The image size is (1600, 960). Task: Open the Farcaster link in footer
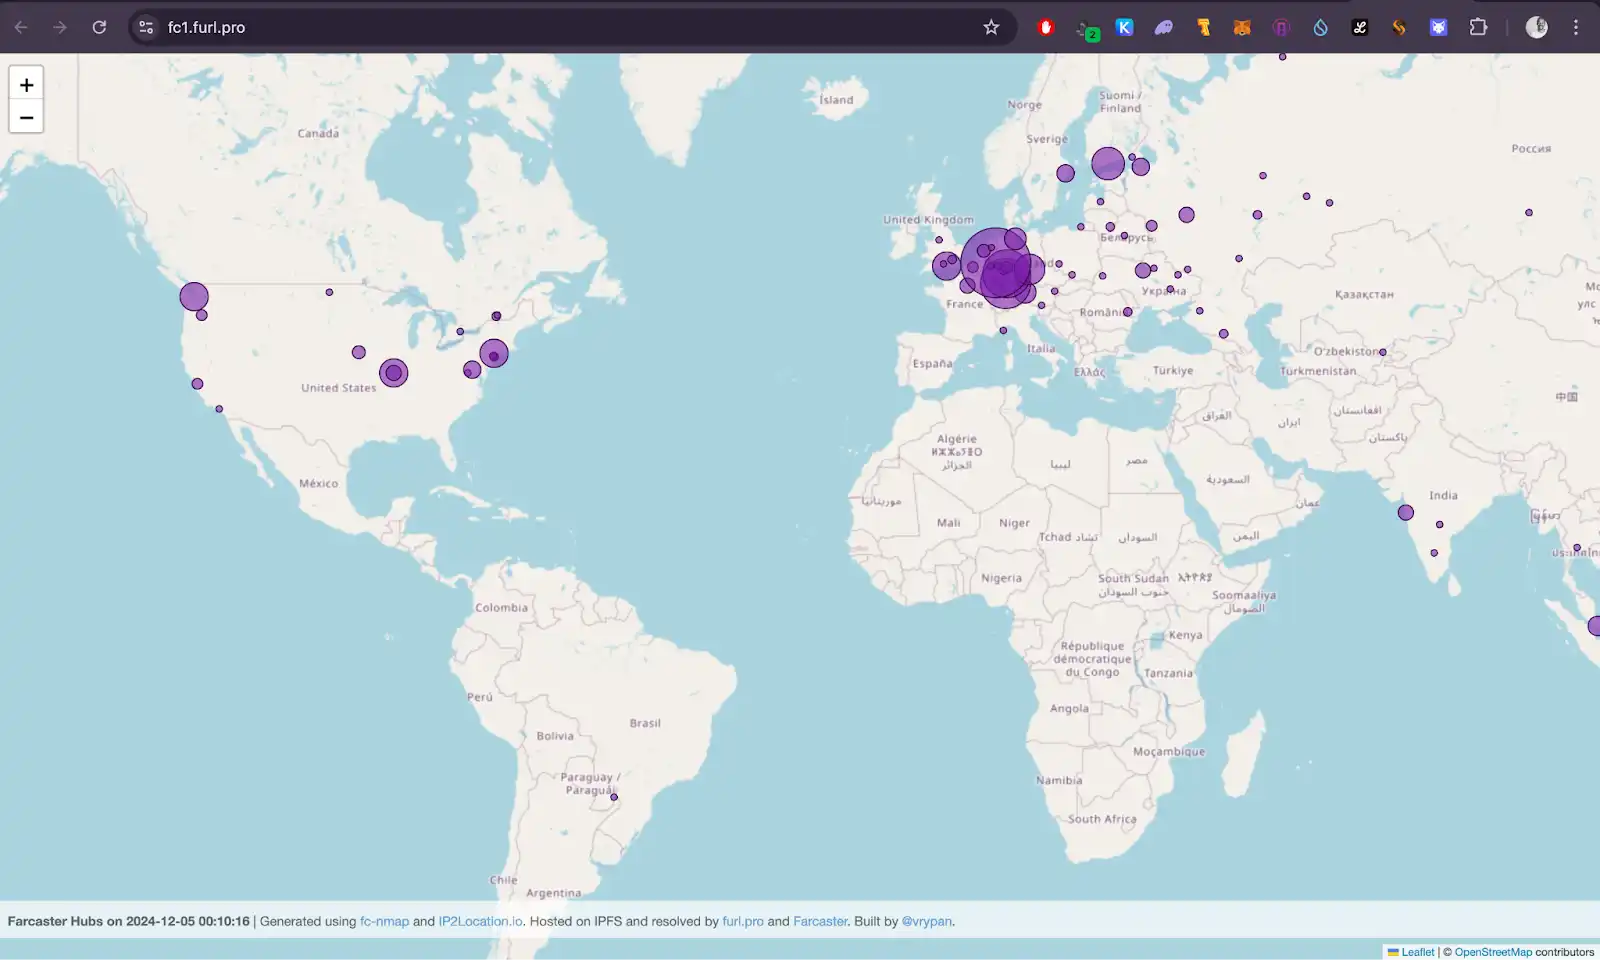tap(820, 921)
